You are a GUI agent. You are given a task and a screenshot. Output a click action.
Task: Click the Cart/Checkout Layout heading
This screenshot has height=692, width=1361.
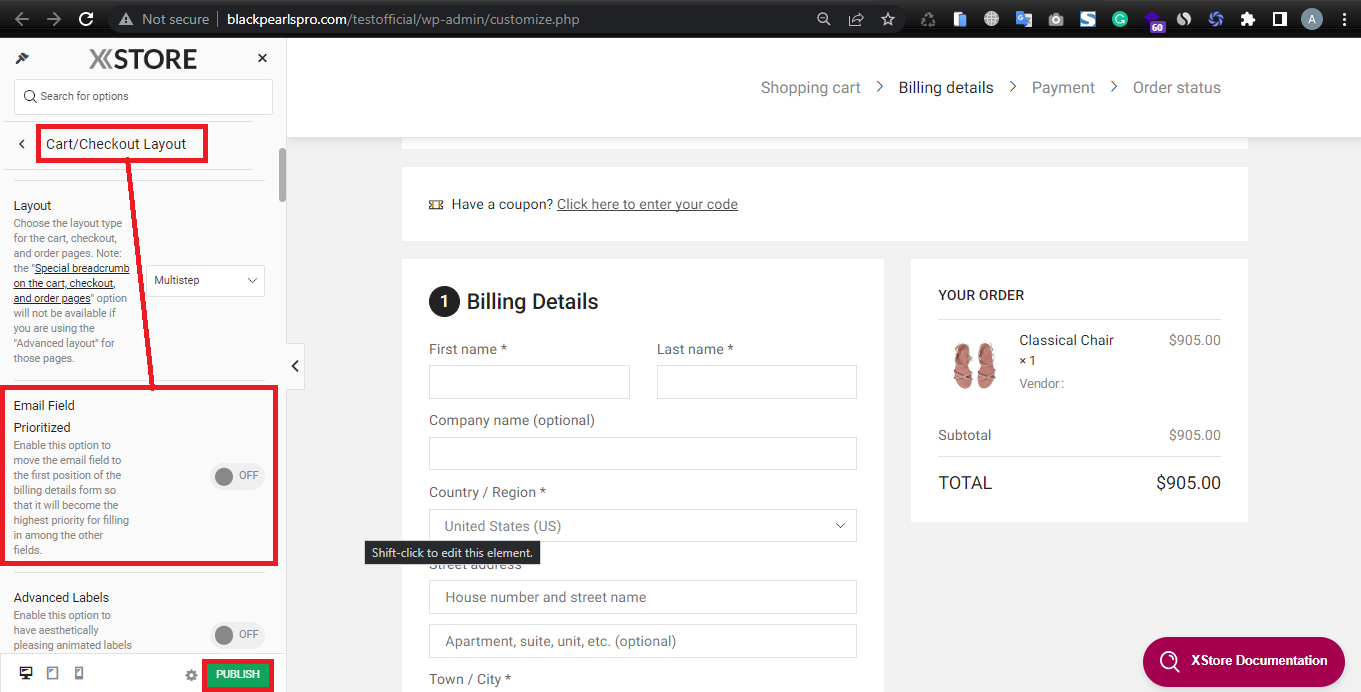[116, 144]
